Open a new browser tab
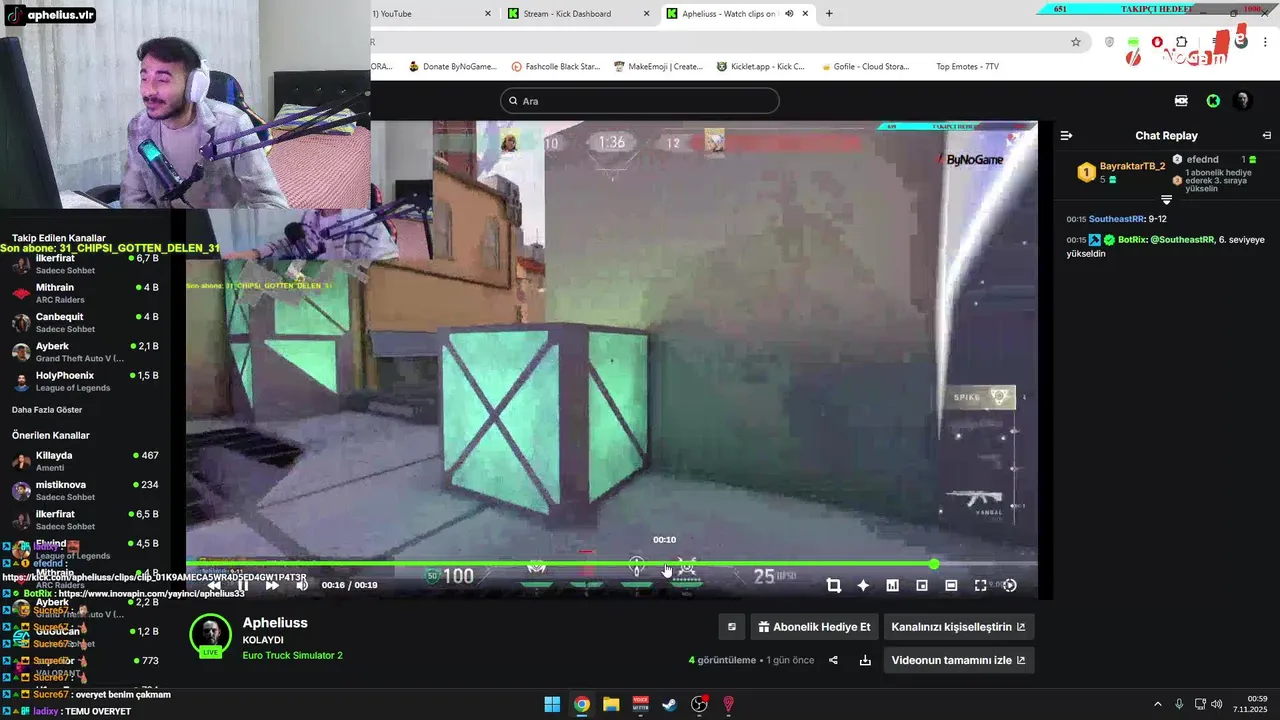1280x720 pixels. 829,14
